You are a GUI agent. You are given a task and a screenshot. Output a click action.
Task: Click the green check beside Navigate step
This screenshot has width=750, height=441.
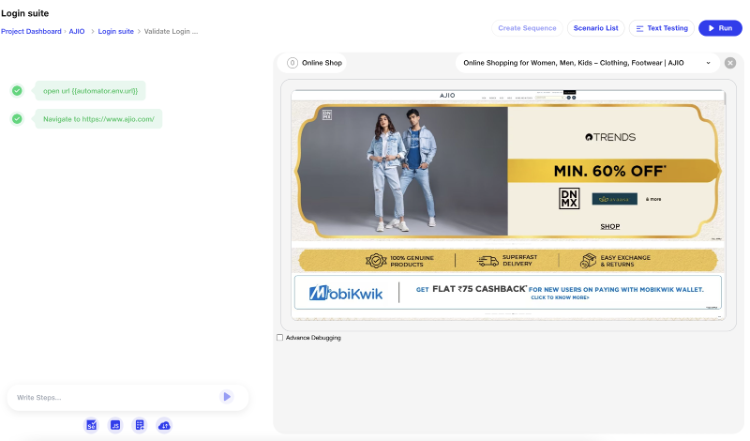coord(17,119)
